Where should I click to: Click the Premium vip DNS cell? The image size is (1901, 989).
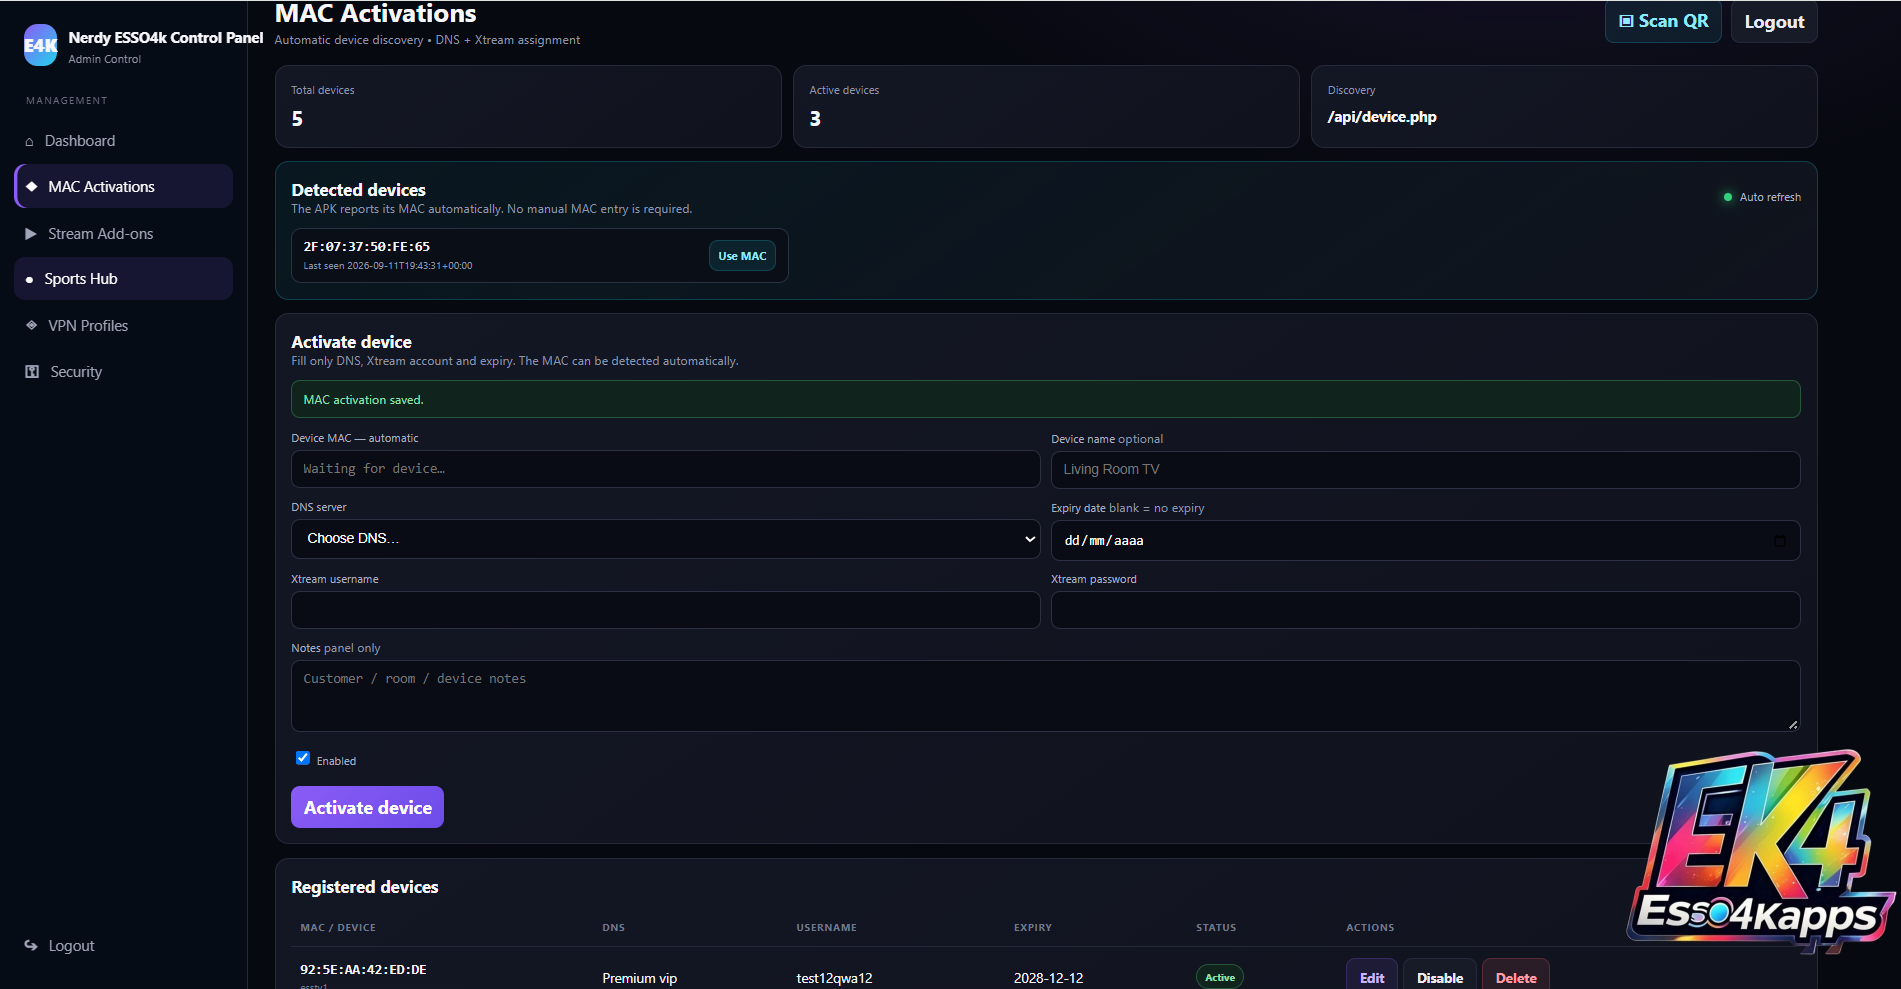(x=639, y=978)
